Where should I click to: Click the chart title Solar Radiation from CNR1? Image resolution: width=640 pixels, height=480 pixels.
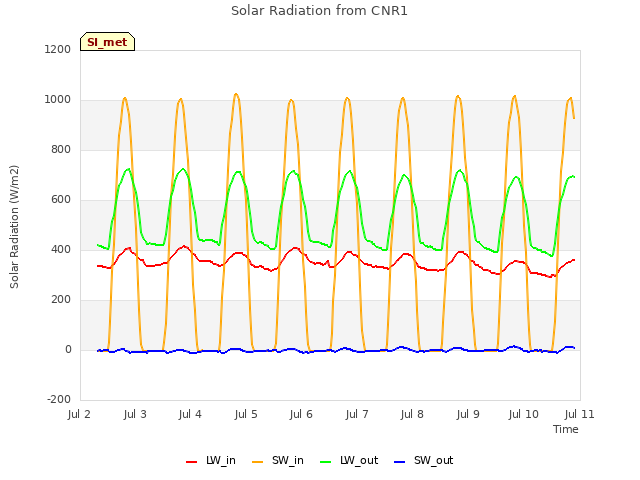click(x=319, y=11)
